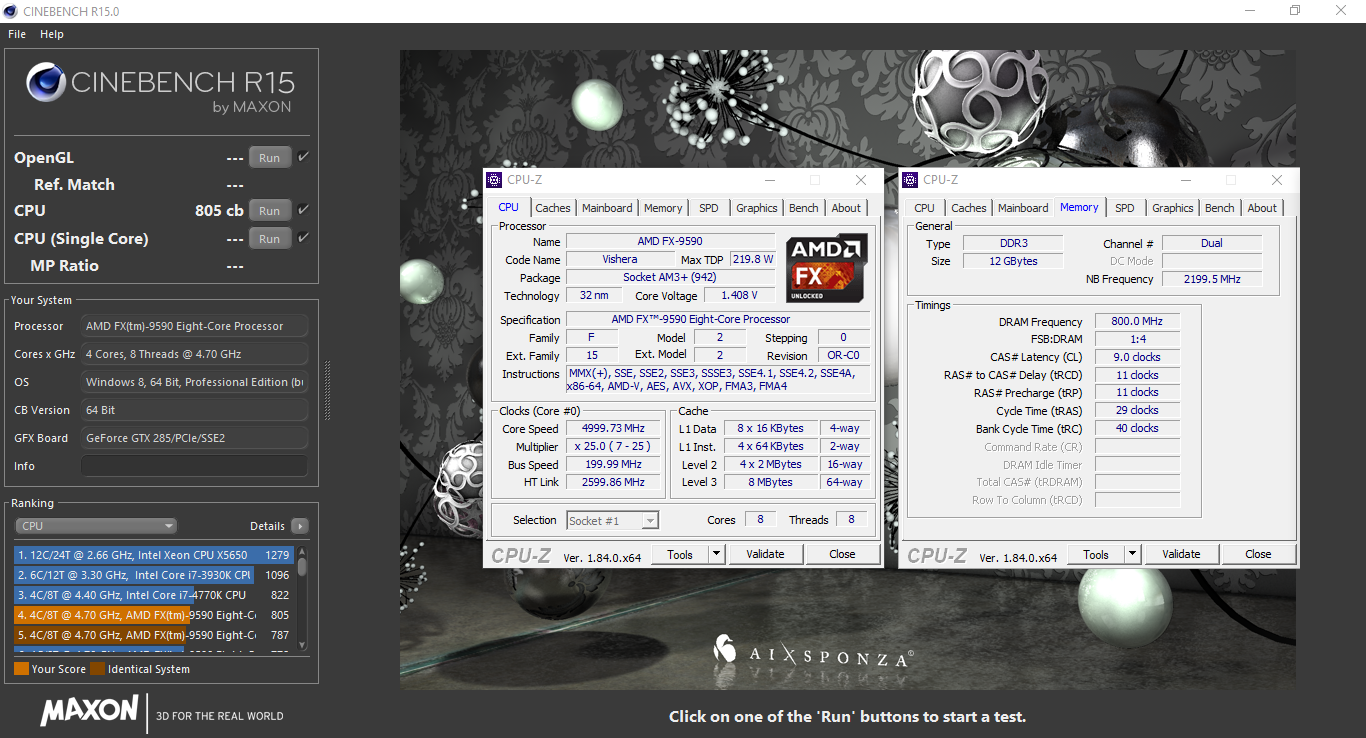Click the AMD FX Unlocked logo
Viewport: 1366px width, 738px height.
[826, 268]
